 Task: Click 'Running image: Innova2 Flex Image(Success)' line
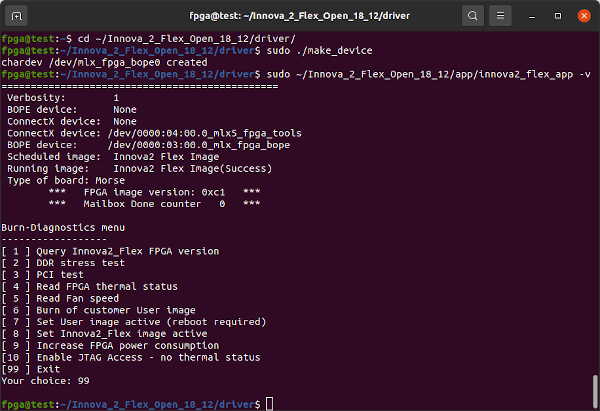(x=140, y=169)
